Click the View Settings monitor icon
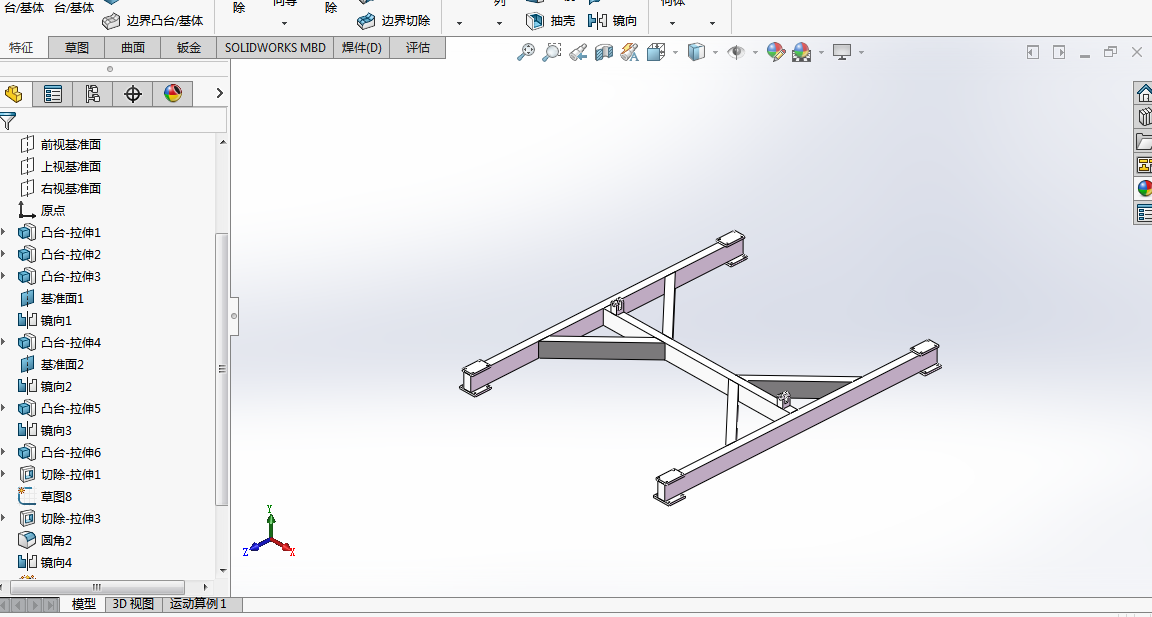Screen dimensions: 1152x617 pos(842,52)
